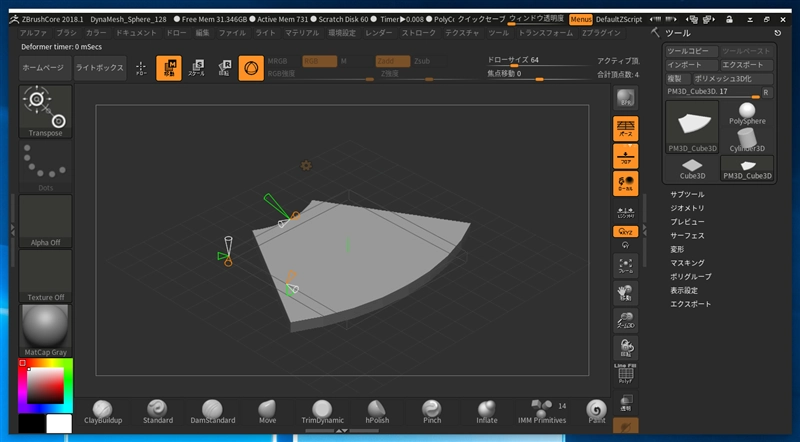Screen dimensions: 800x442
Task: Click the ツールコピー button
Action: pyautogui.click(x=692, y=51)
